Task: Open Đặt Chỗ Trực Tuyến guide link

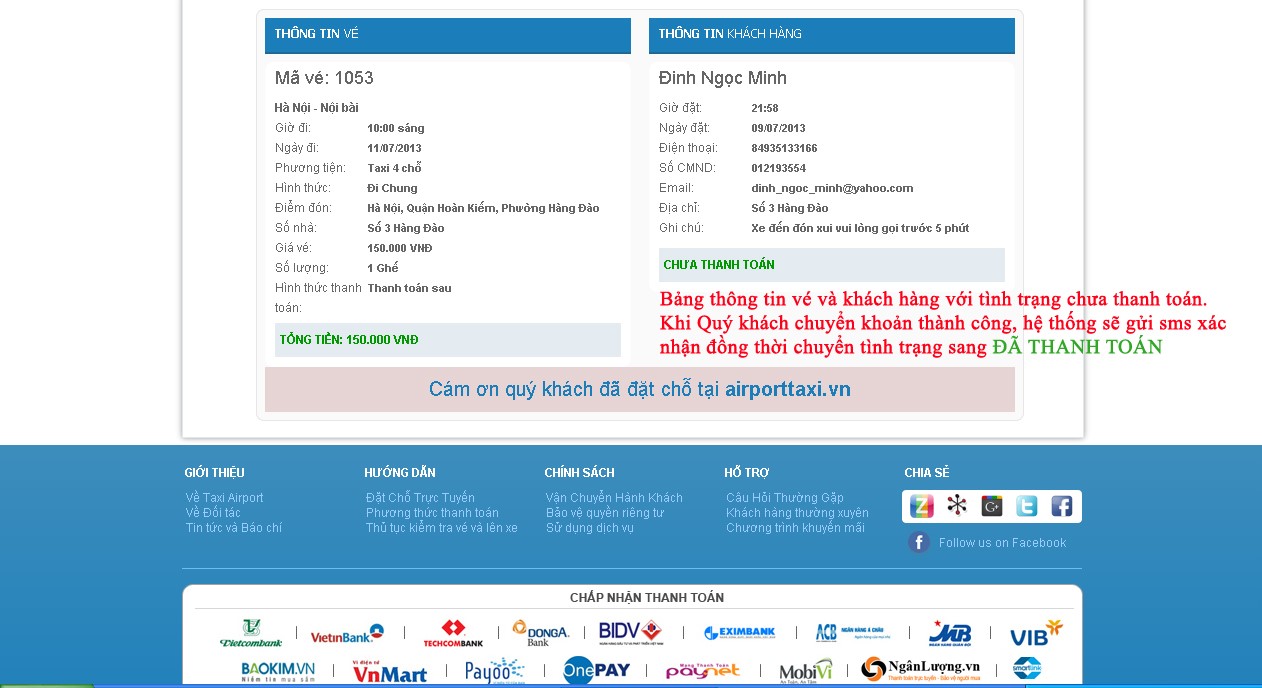Action: coord(420,498)
